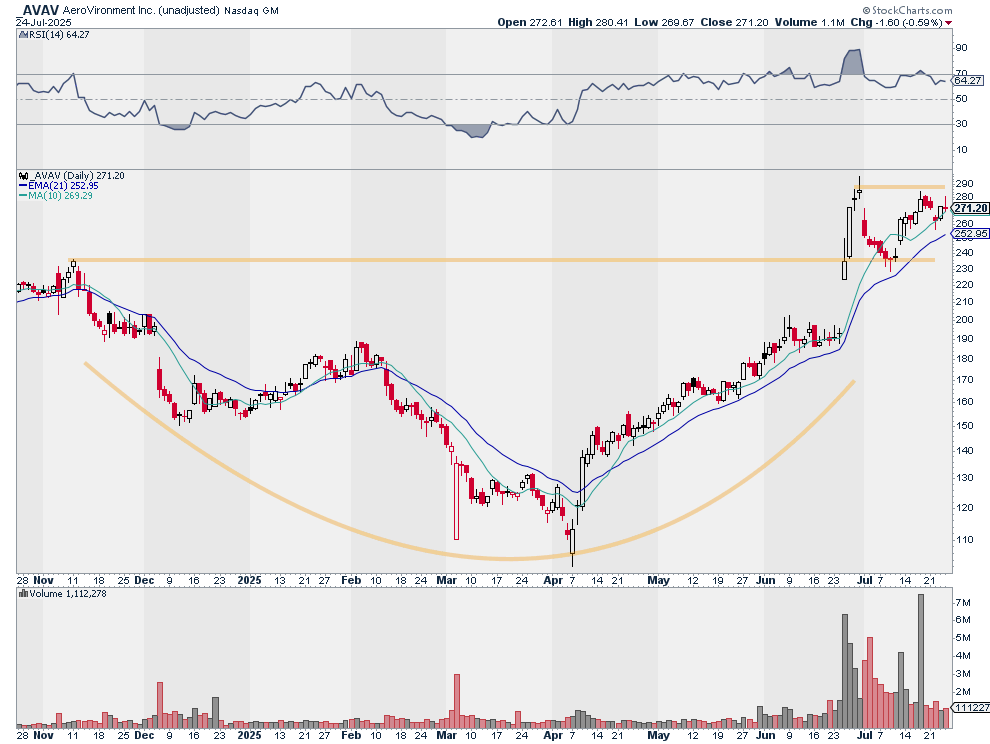This screenshot has height=744, width=990.
Task: Click the EMA(21) 252.95 legend label
Action: click(63, 186)
